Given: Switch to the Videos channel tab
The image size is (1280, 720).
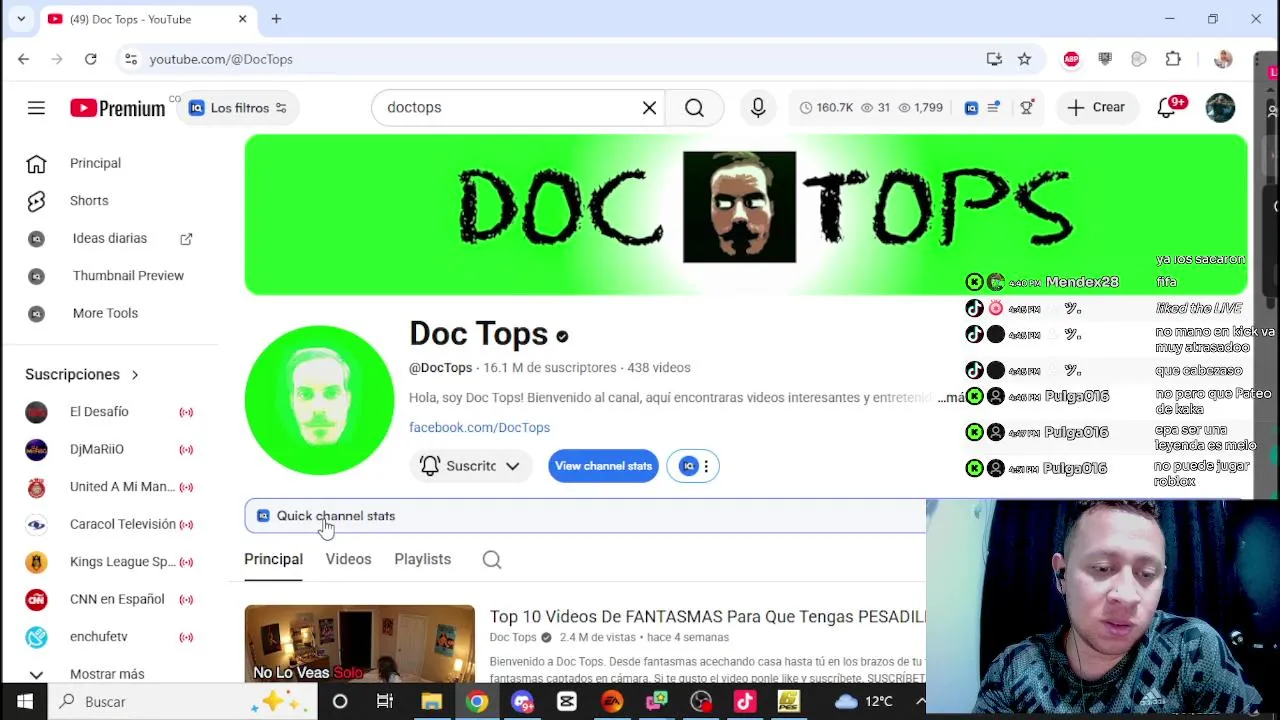Looking at the screenshot, I should tap(348, 559).
